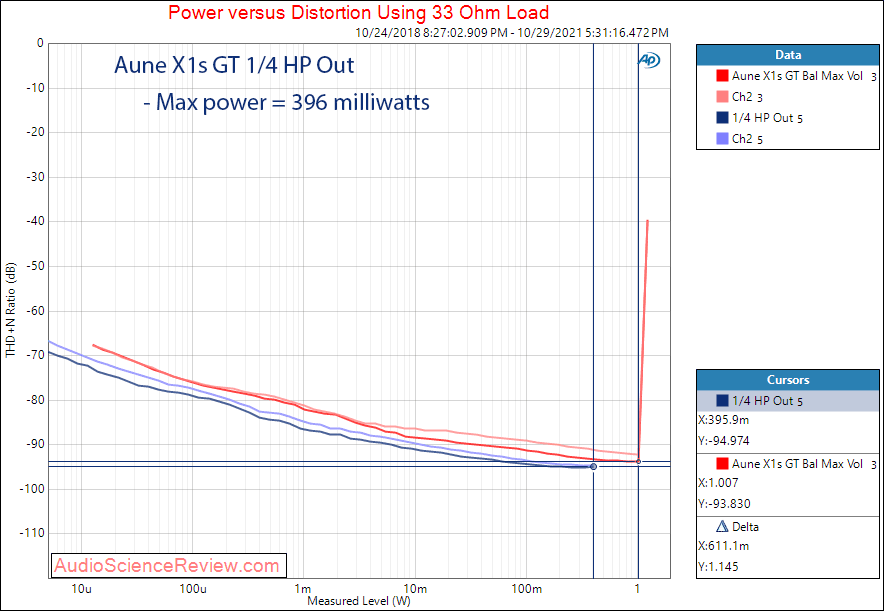Select the highlighted '1/4 HP Out 5' cursor row
884x611 pixels.
point(788,401)
